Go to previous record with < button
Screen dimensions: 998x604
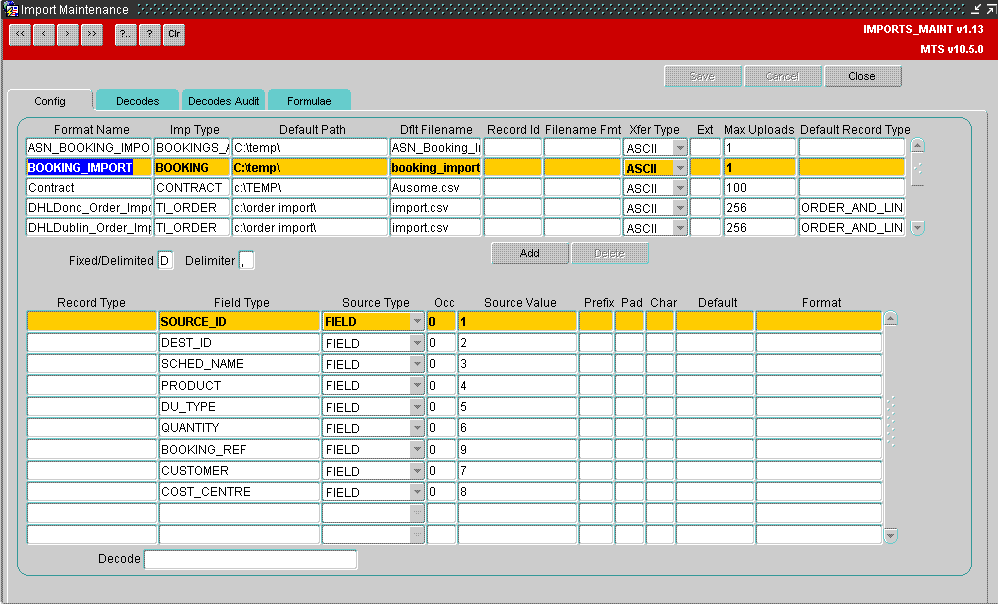point(44,34)
